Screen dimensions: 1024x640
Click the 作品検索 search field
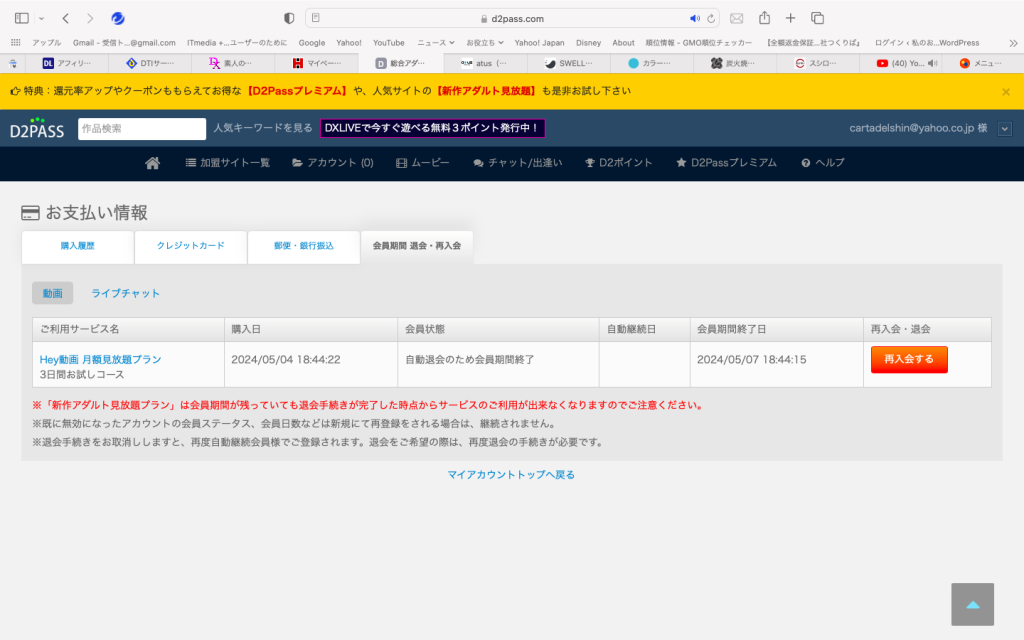pos(142,128)
